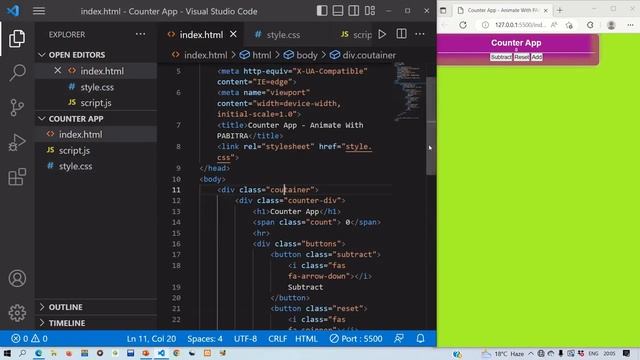Open notifications bell in status bar

(420, 338)
